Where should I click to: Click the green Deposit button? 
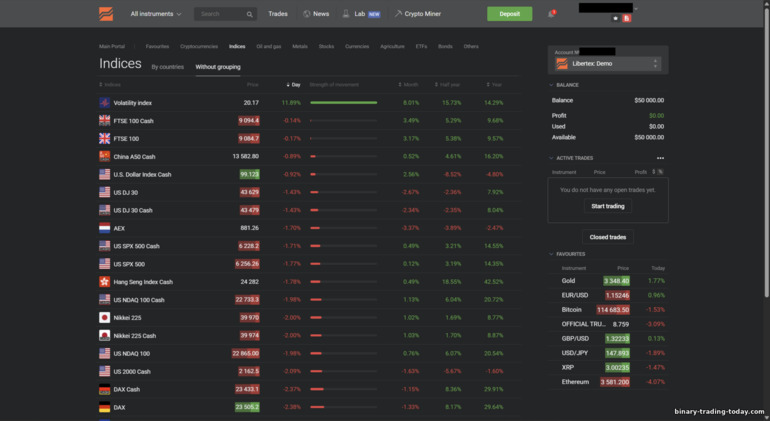click(x=509, y=14)
